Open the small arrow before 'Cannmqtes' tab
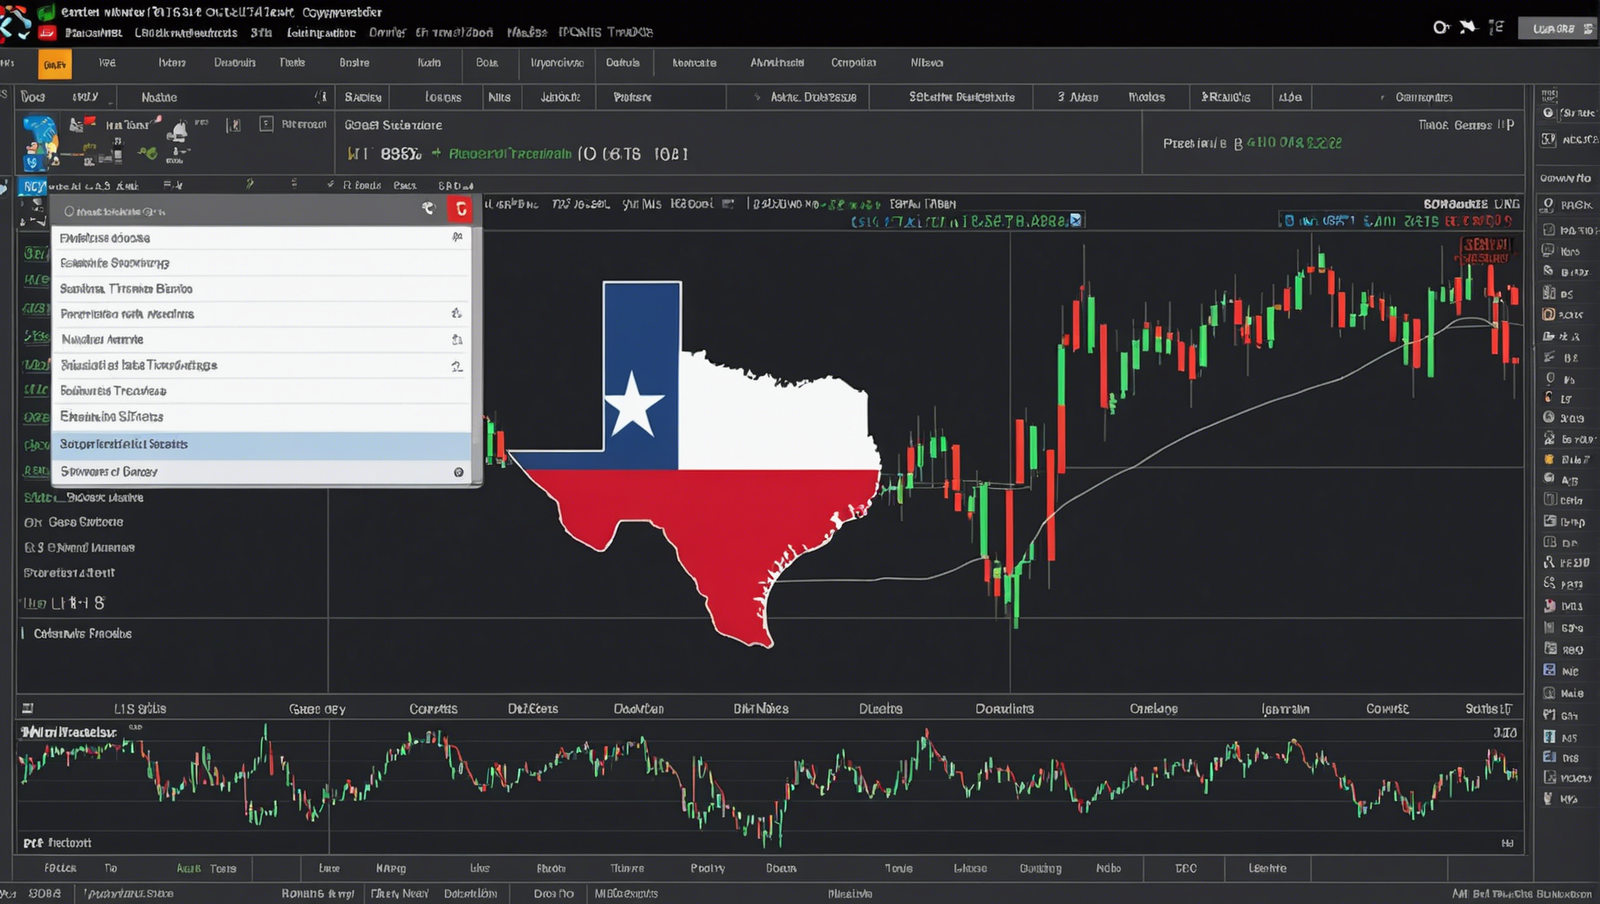1600x904 pixels. click(1382, 98)
